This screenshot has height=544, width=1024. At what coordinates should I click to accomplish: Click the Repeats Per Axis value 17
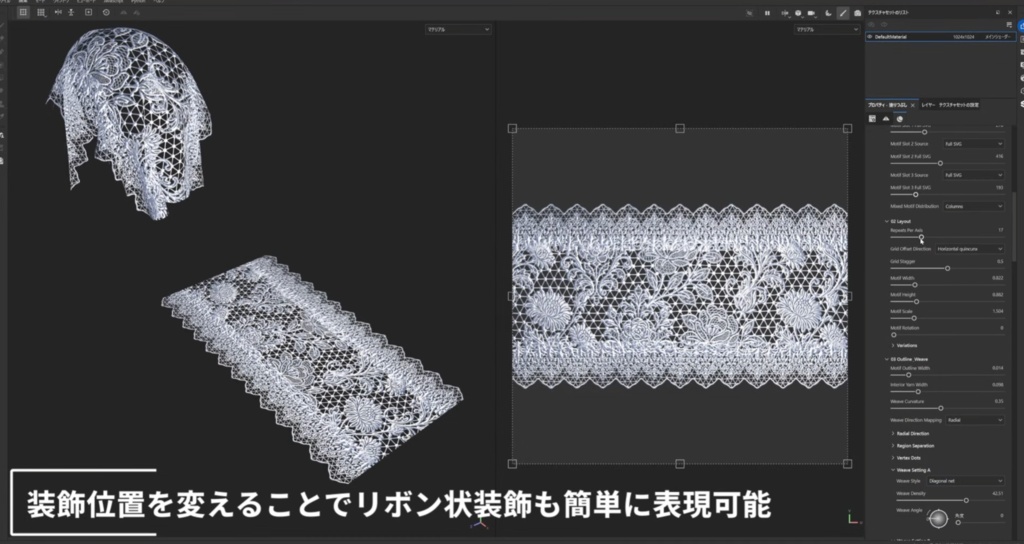point(1000,230)
